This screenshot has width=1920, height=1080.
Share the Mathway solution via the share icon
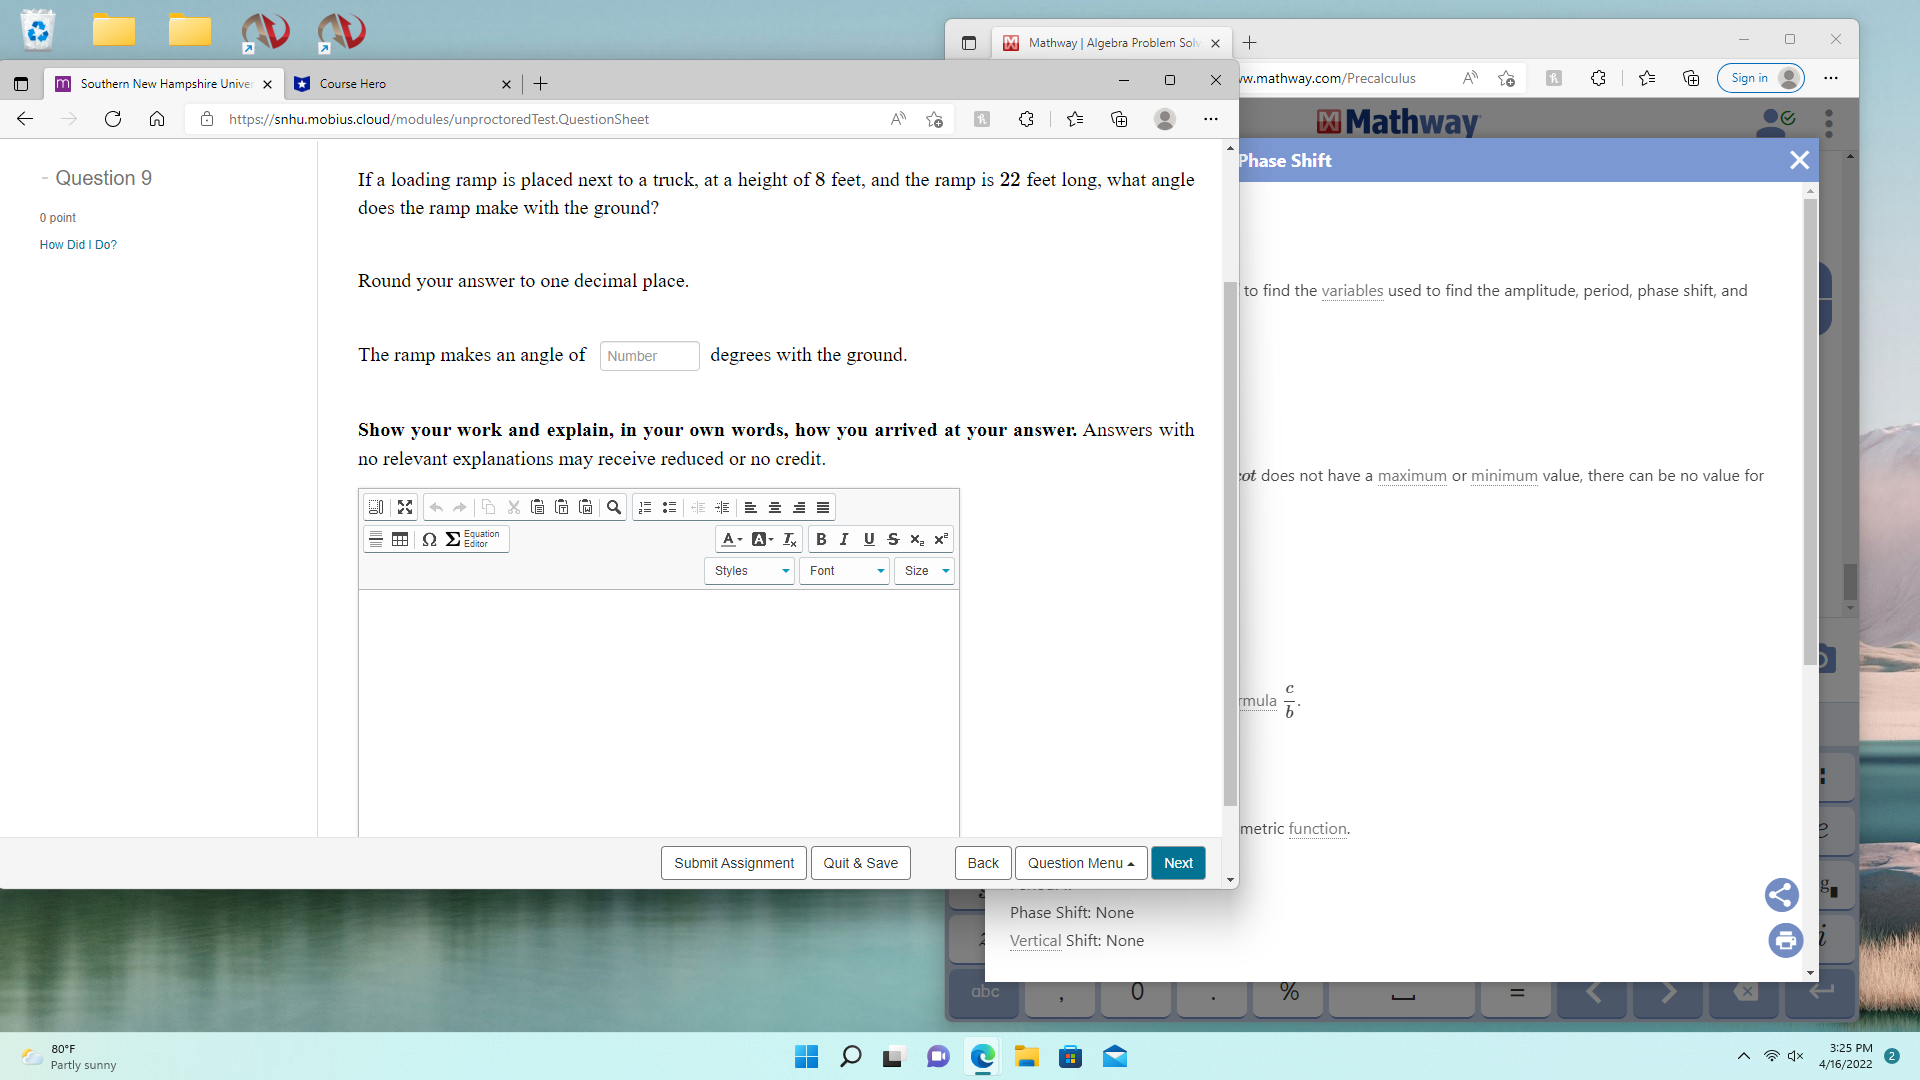tap(1784, 895)
